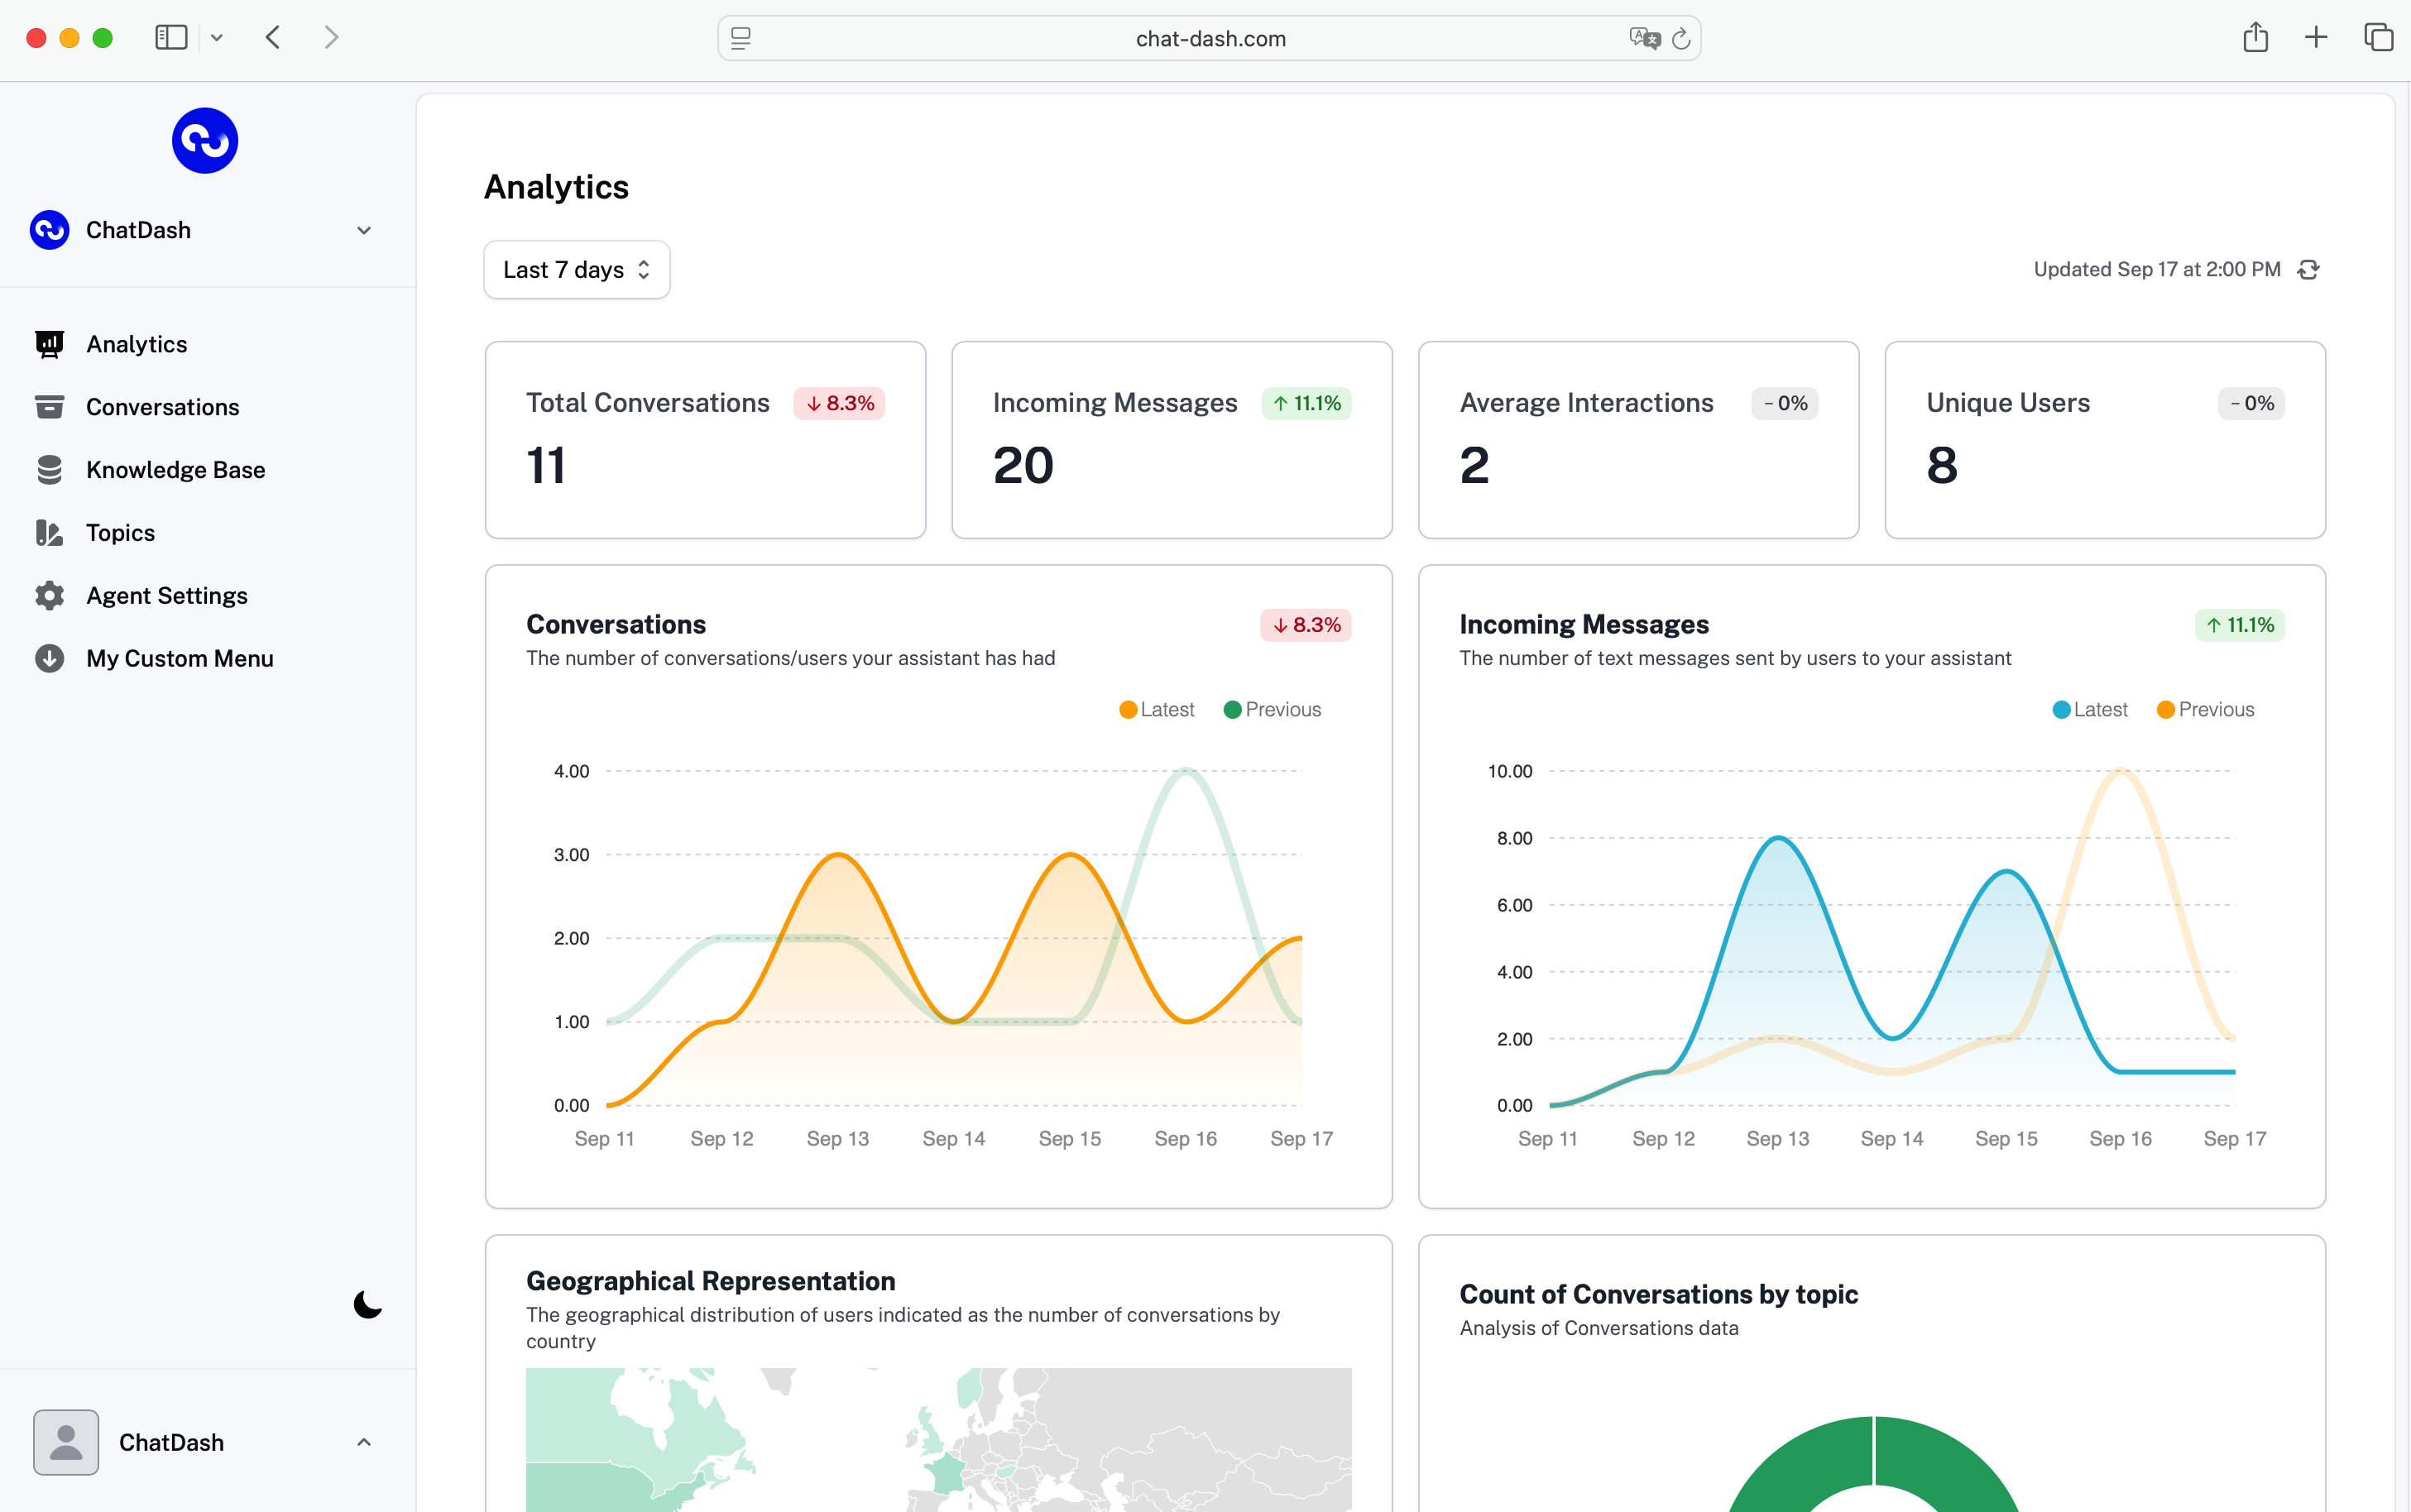This screenshot has width=2411, height=1512.
Task: Open the Last 7 days date range dropdown
Action: [576, 269]
